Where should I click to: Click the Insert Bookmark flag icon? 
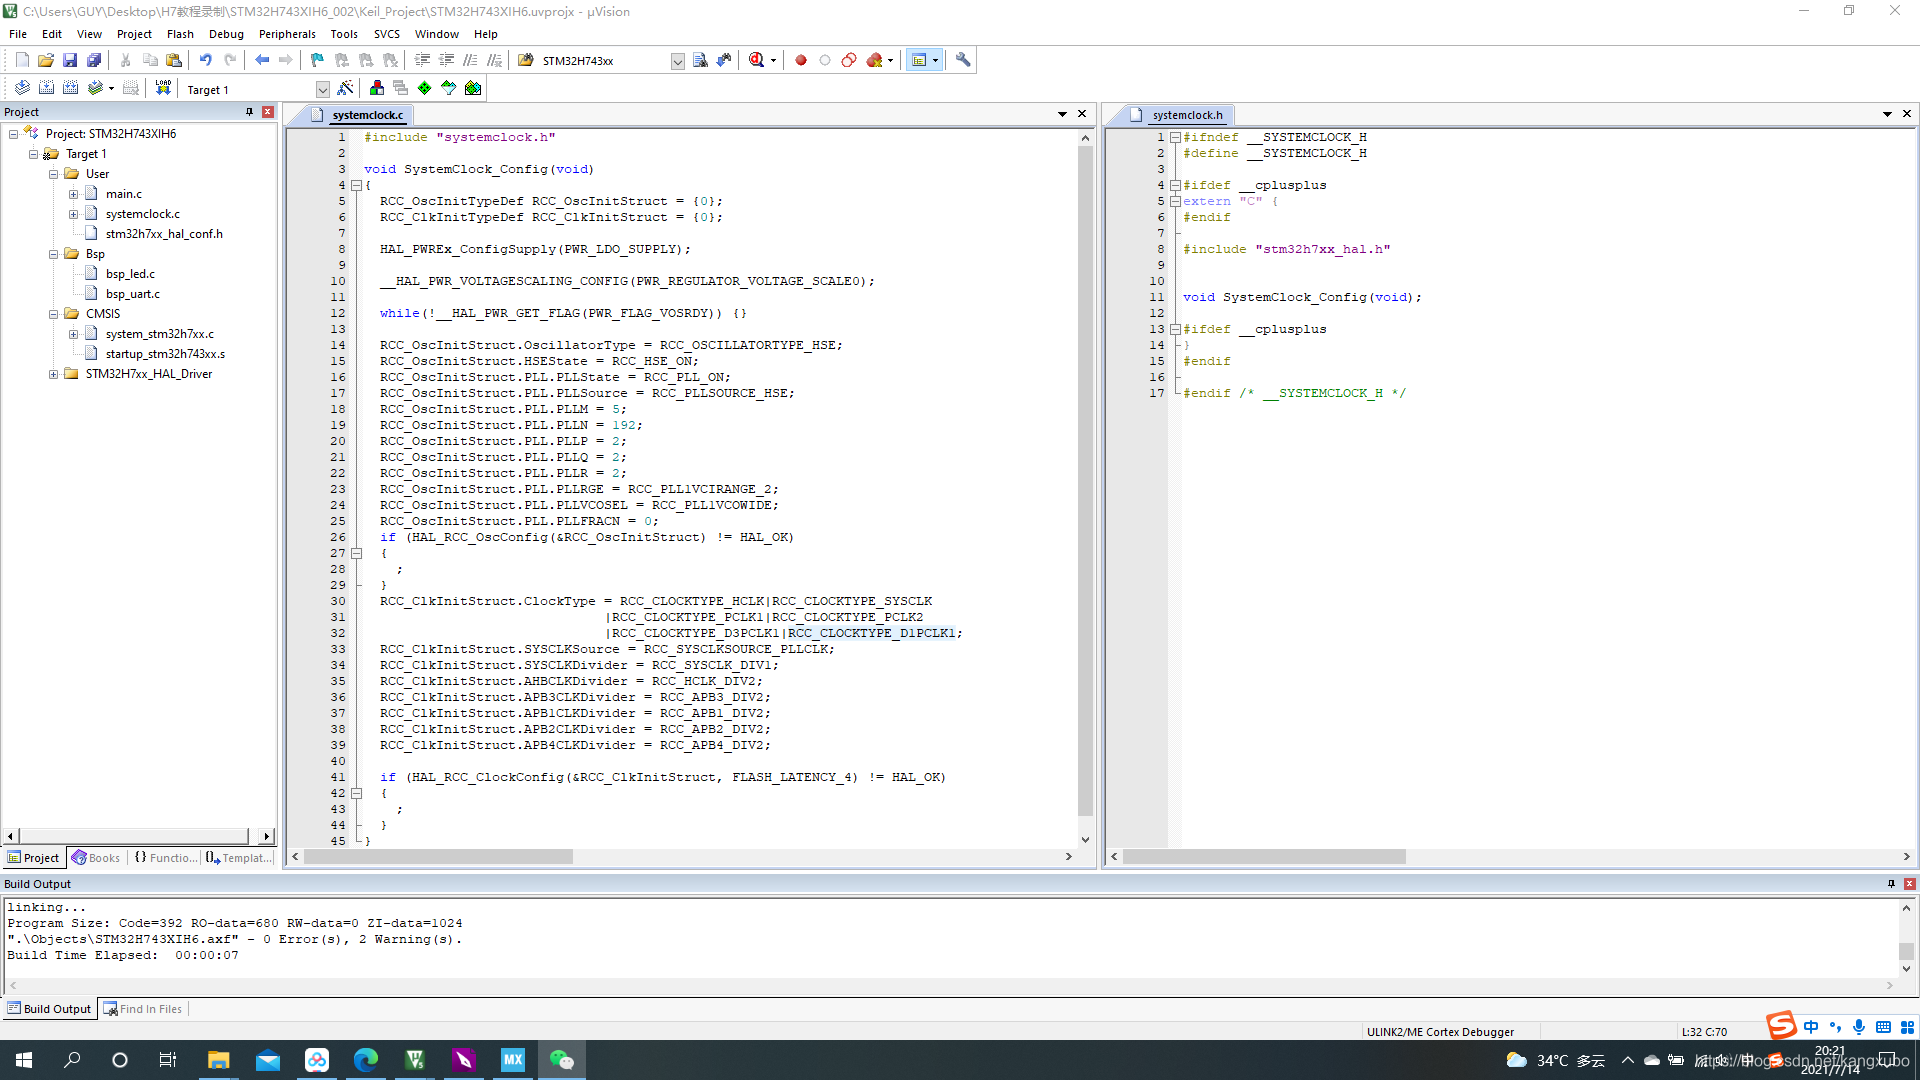317,60
